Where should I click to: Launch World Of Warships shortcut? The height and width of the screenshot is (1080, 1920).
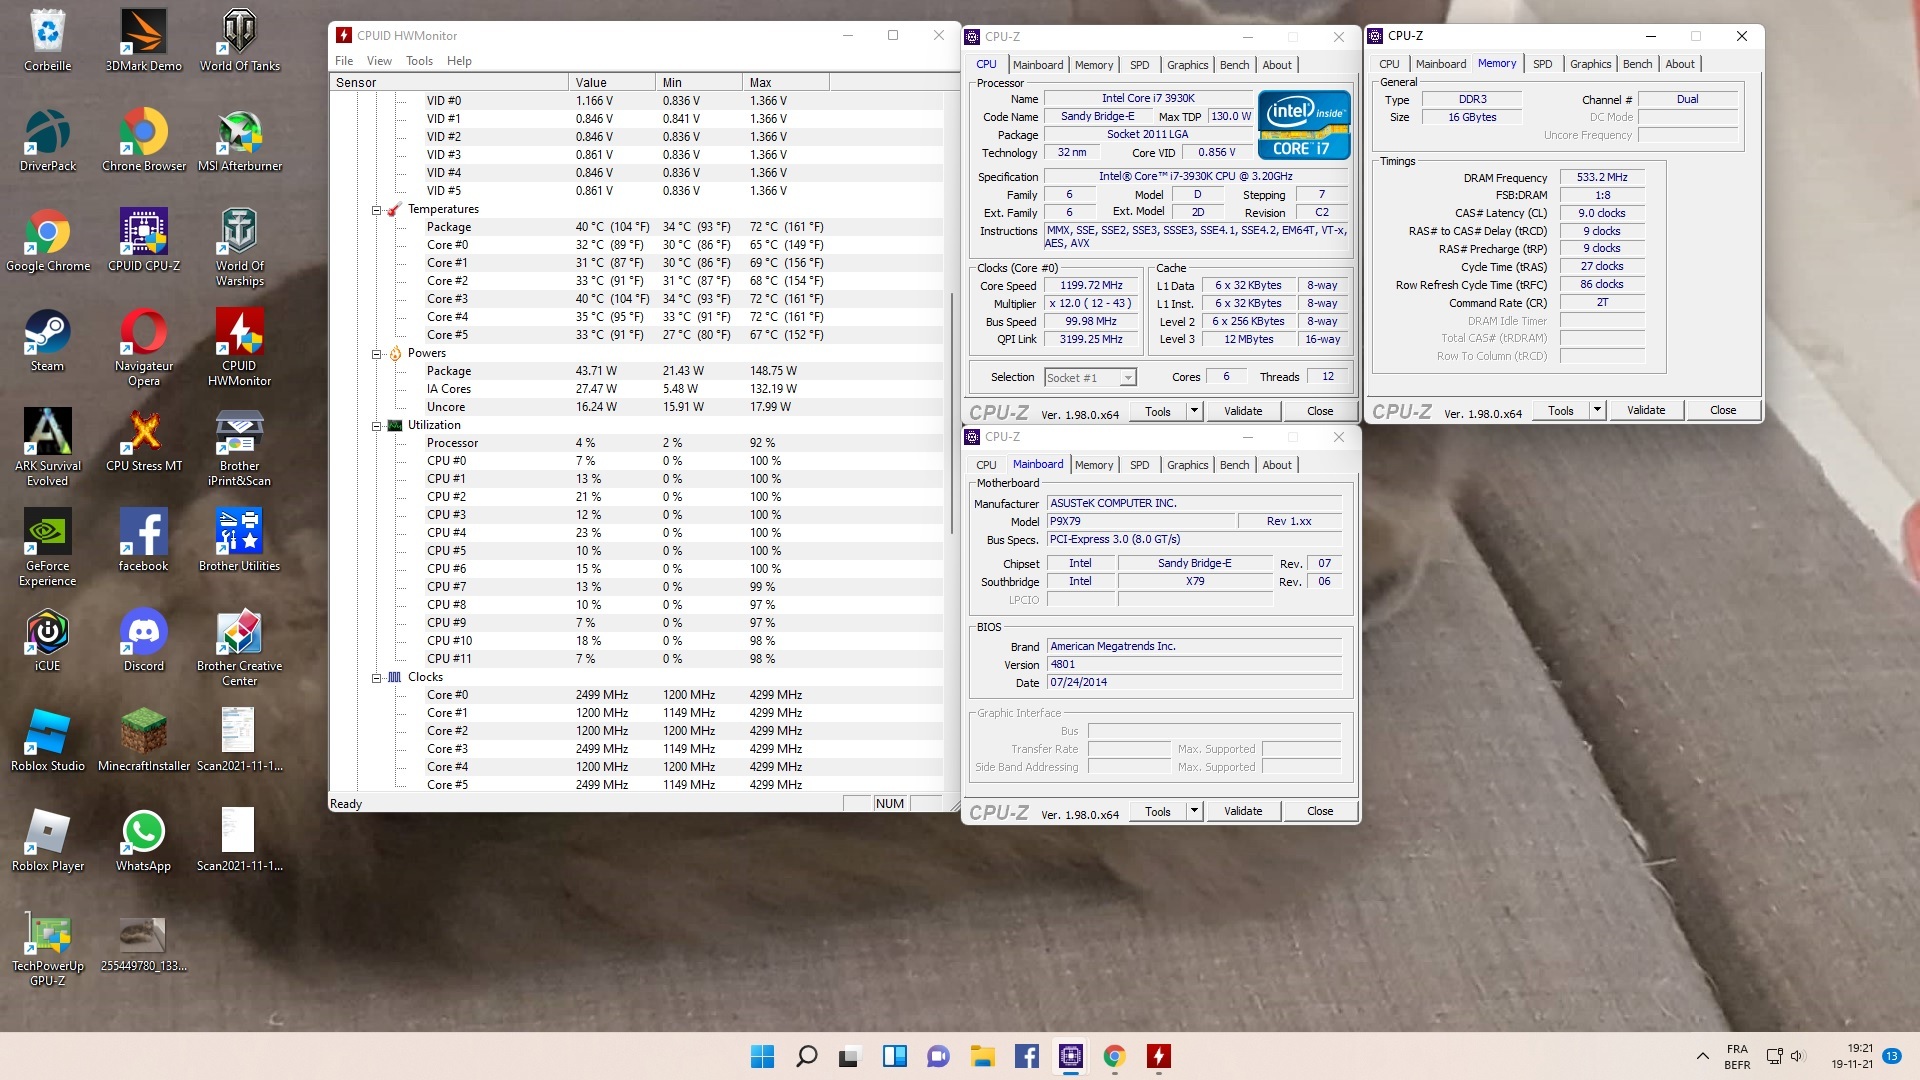pyautogui.click(x=240, y=247)
